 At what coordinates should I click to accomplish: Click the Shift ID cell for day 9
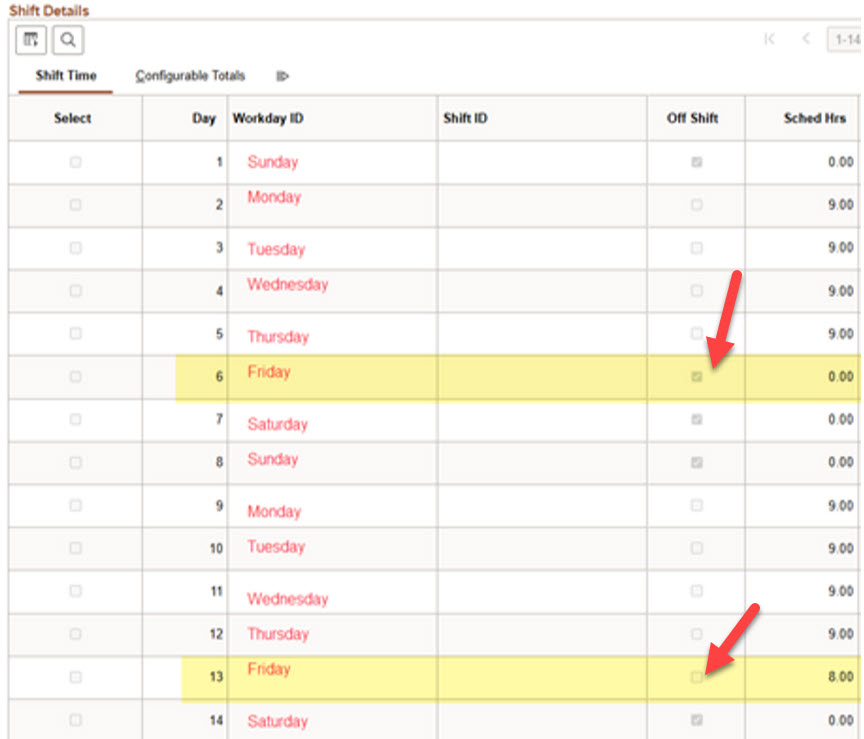(x=542, y=505)
